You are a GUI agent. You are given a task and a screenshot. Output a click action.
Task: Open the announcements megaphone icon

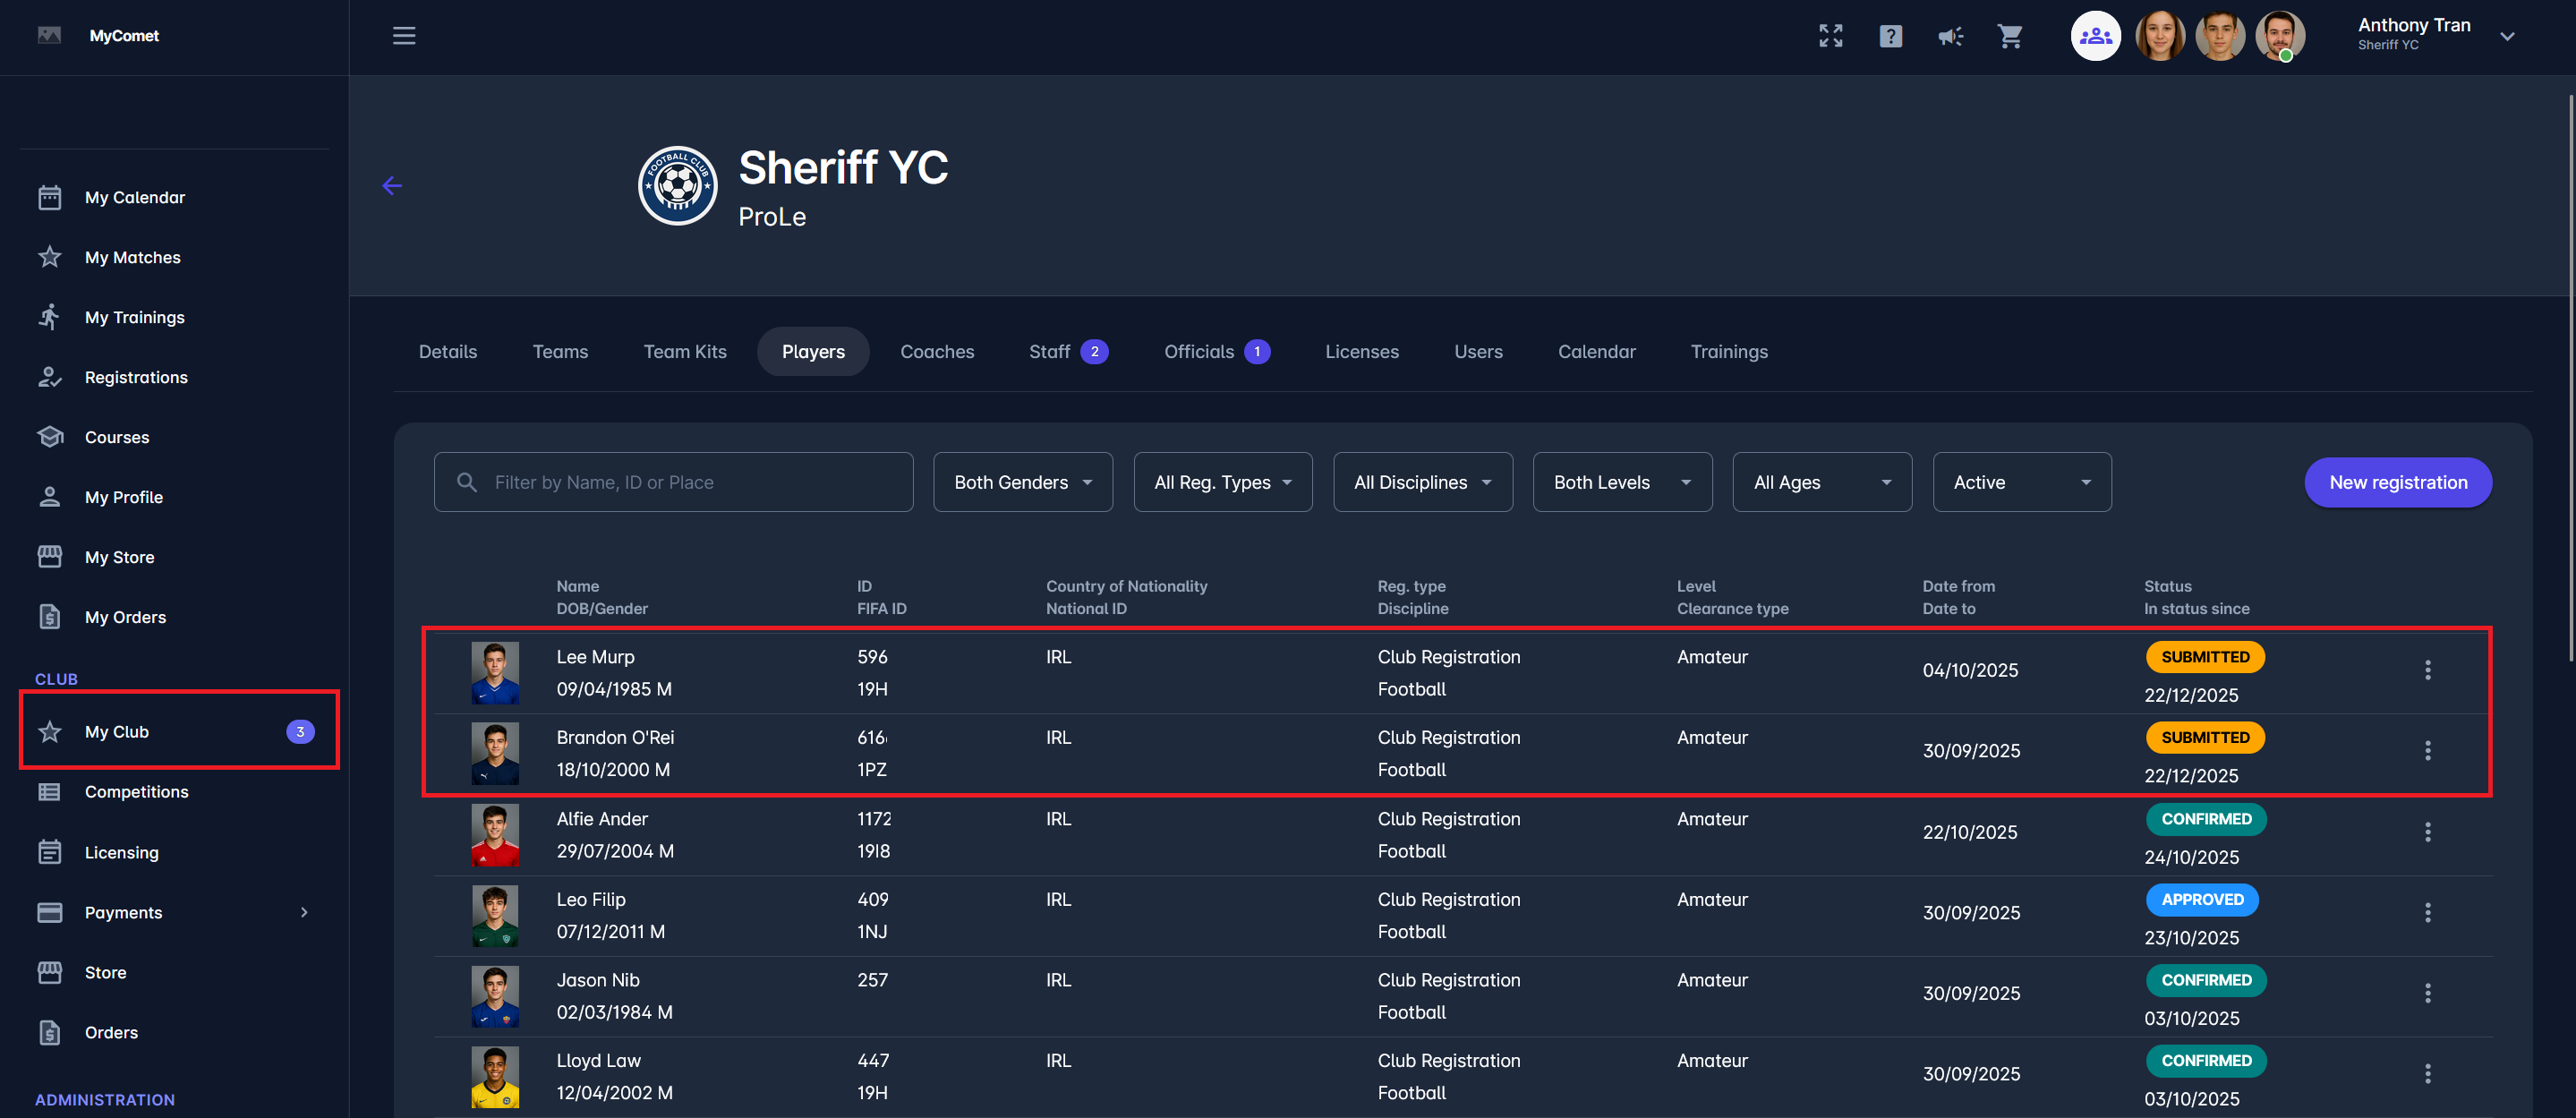coord(1950,36)
